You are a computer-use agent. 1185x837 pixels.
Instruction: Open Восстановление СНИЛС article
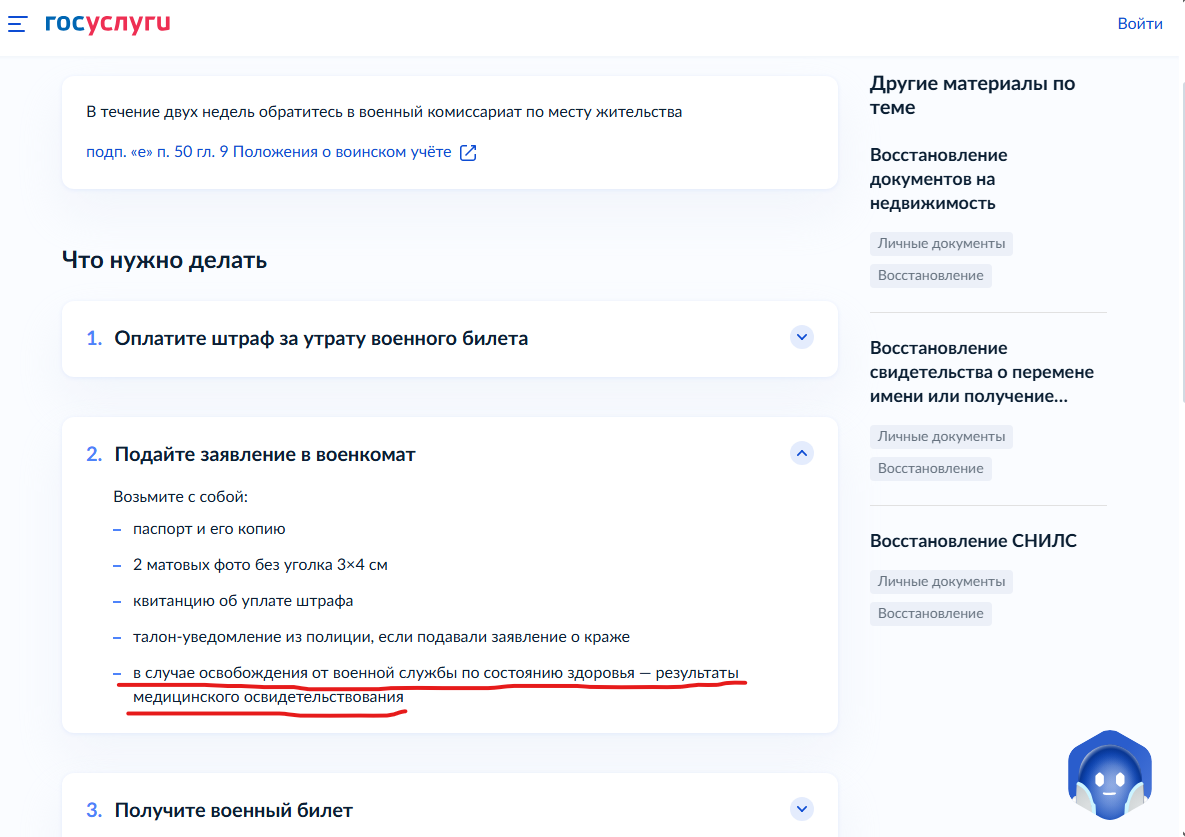[x=972, y=541]
